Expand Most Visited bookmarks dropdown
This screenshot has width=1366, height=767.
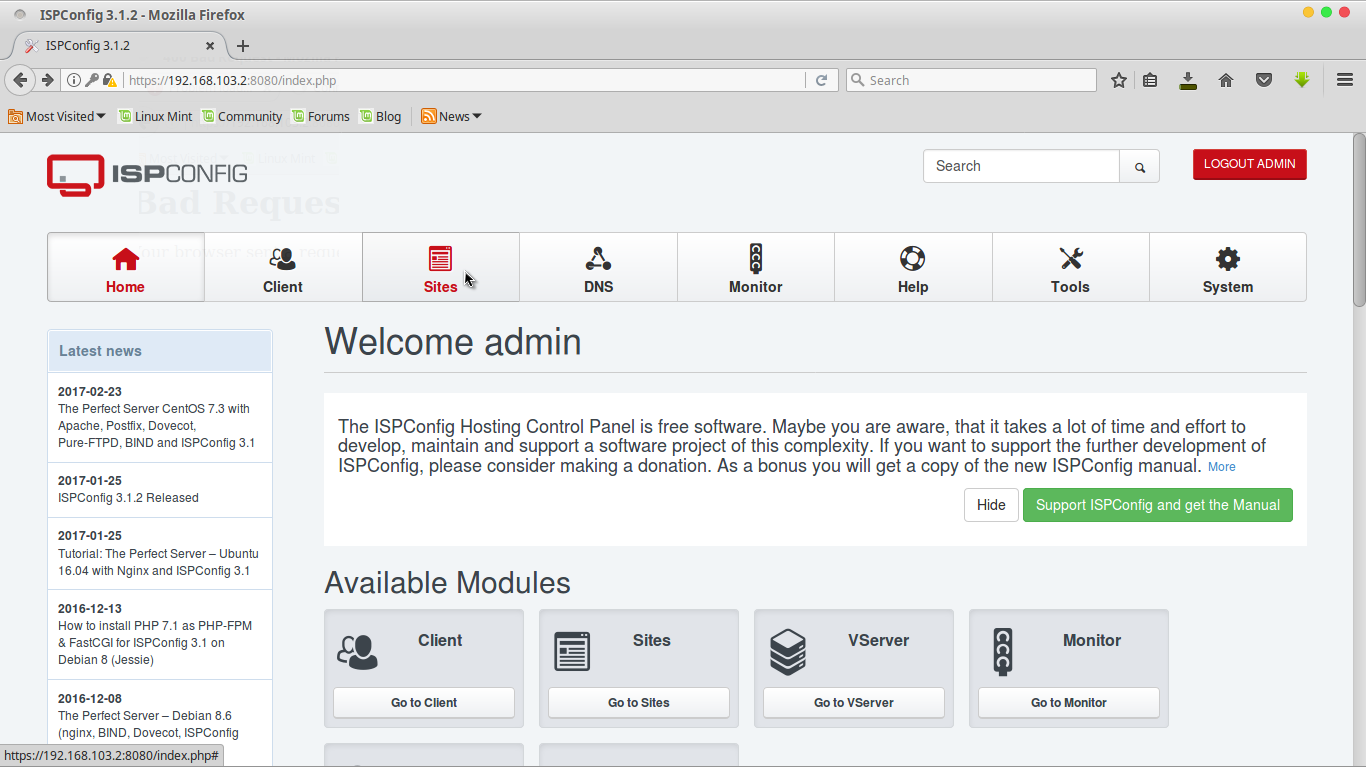point(57,116)
